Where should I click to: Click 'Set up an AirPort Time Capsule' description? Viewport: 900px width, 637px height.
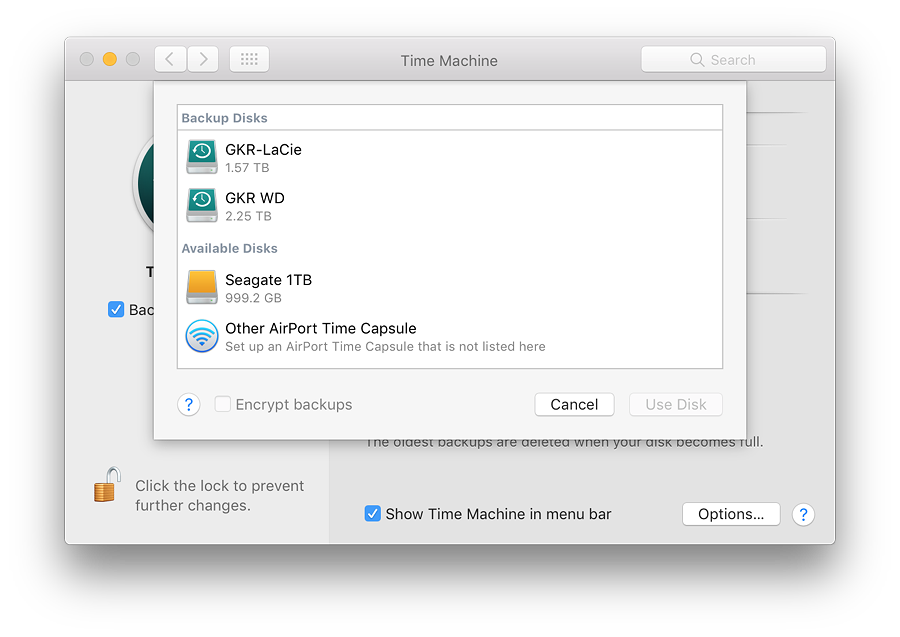coord(385,347)
